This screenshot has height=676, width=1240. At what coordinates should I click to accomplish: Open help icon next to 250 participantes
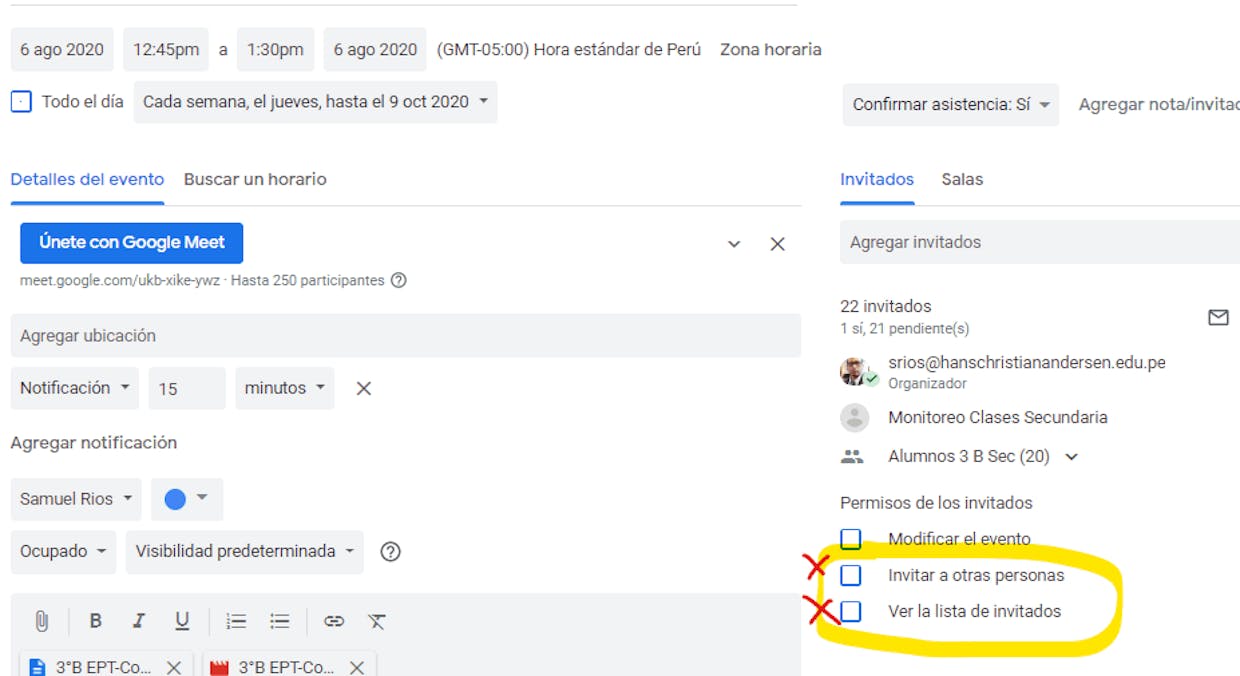pos(398,281)
